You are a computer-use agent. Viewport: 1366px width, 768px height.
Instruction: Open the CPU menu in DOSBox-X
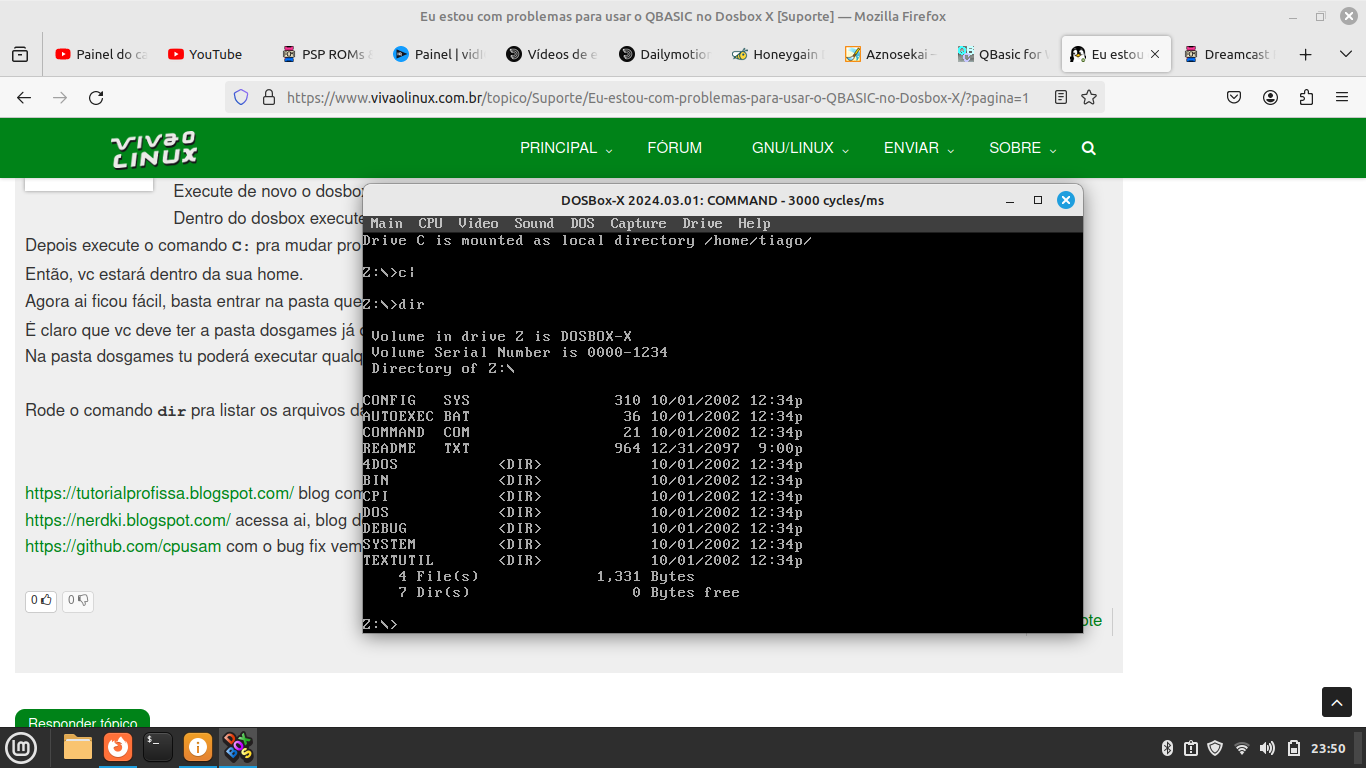point(430,224)
